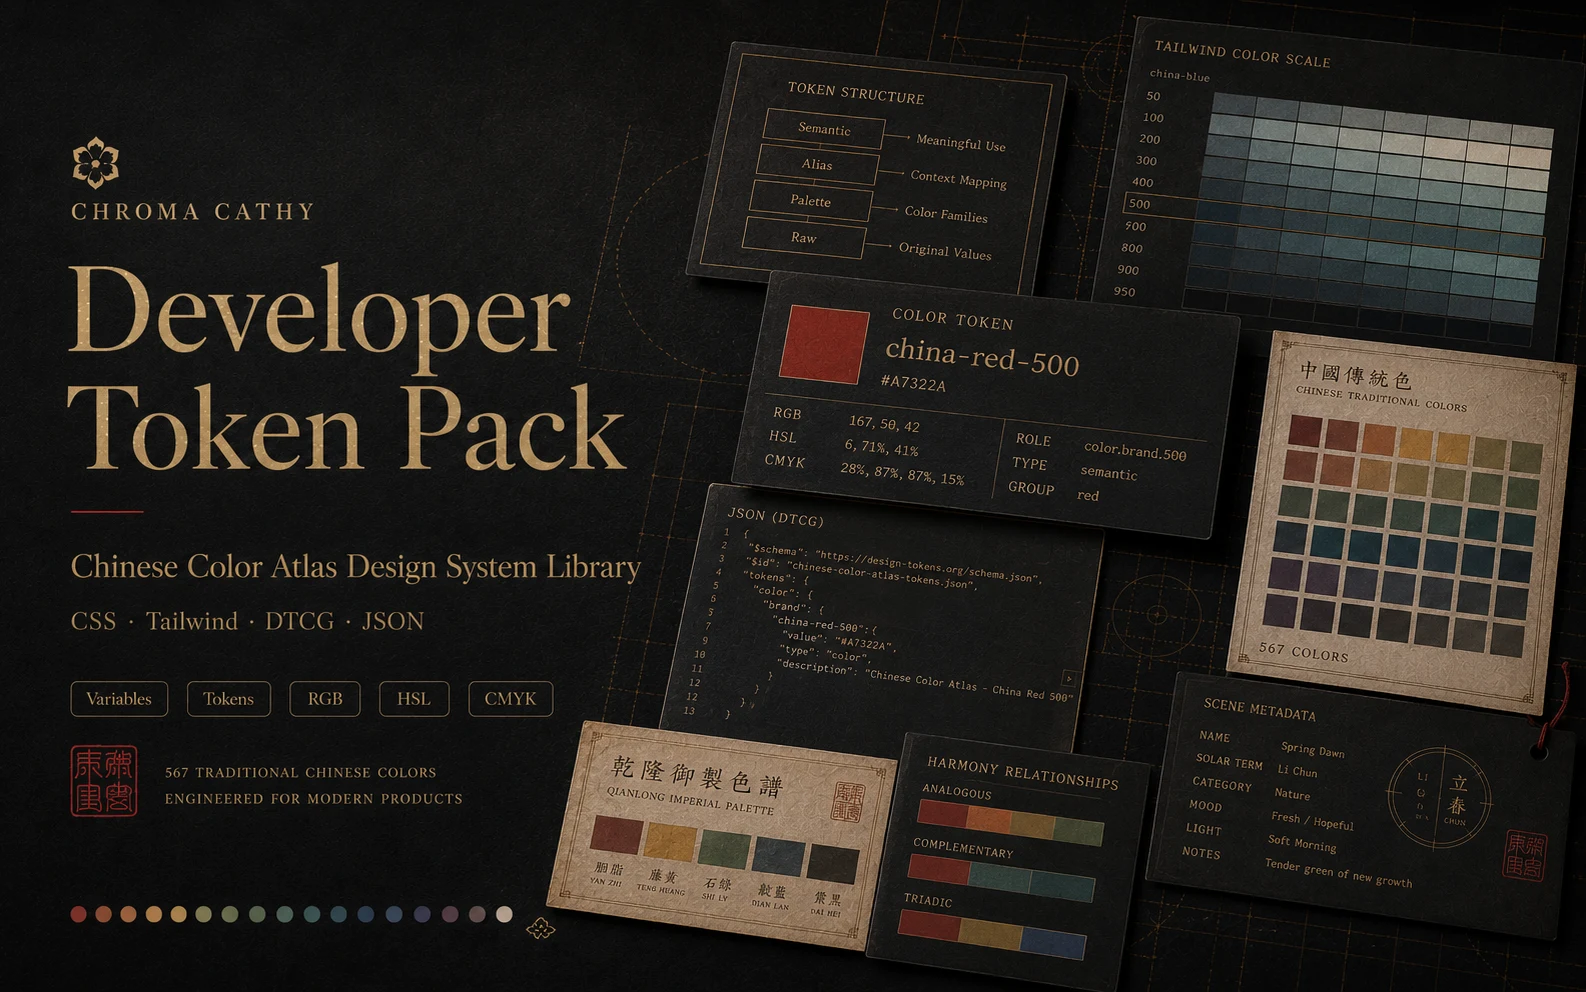Click the color.brand.500 role value
This screenshot has width=1586, height=992.
[1135, 451]
